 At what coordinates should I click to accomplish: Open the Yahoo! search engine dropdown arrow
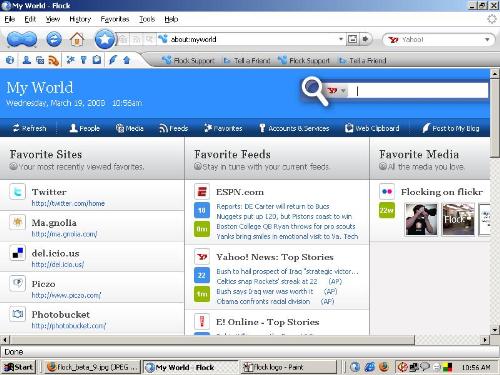point(487,40)
